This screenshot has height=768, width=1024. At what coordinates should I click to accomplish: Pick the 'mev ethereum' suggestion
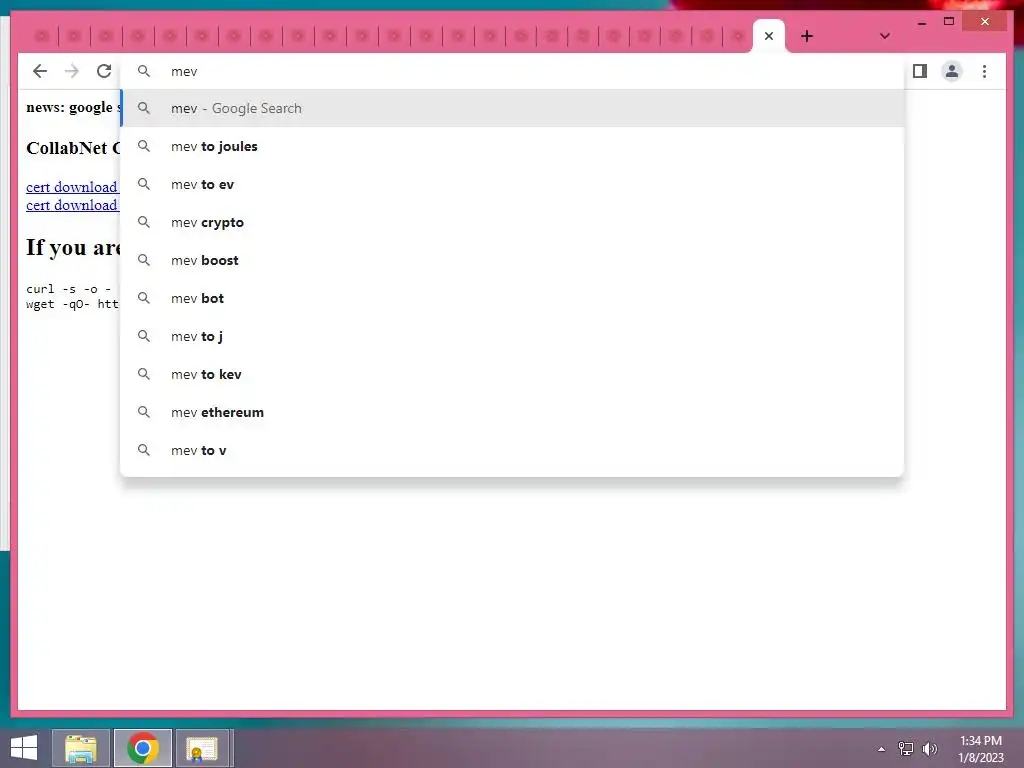[x=512, y=412]
